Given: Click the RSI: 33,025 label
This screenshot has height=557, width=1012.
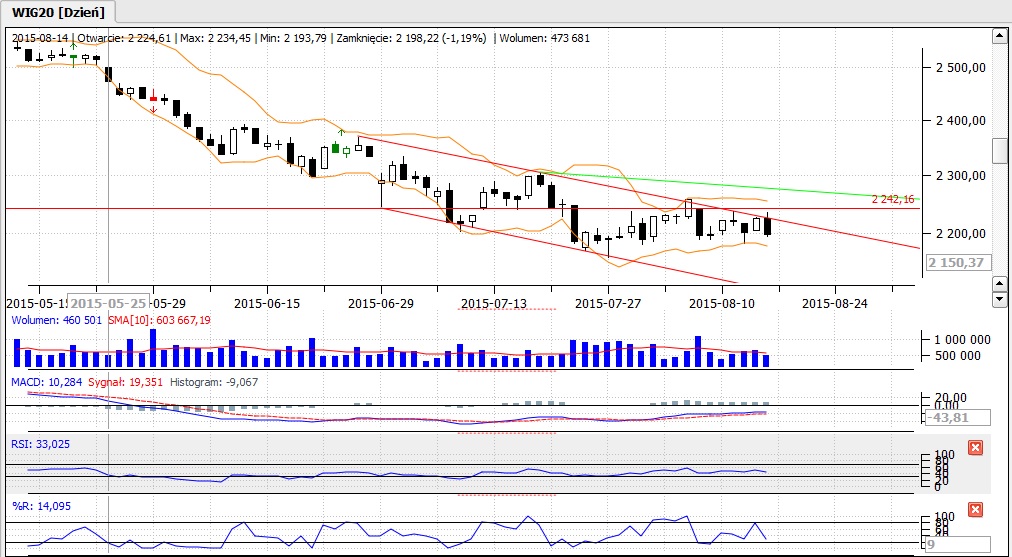Looking at the screenshot, I should pos(41,444).
